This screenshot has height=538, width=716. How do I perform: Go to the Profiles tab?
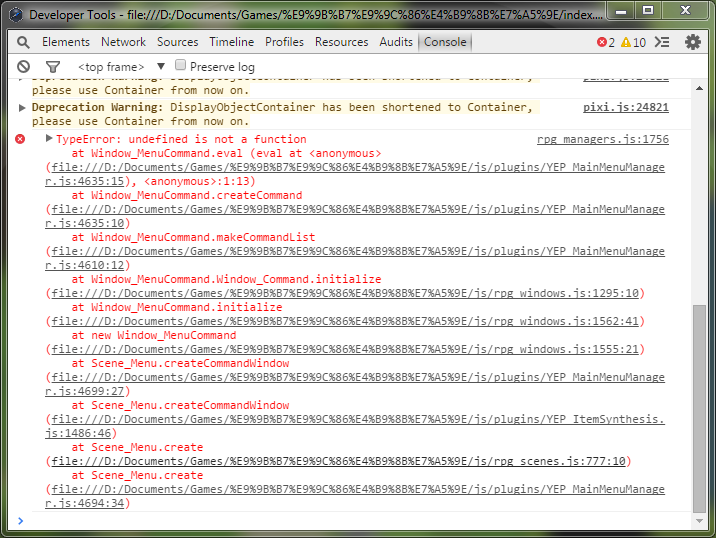click(284, 42)
